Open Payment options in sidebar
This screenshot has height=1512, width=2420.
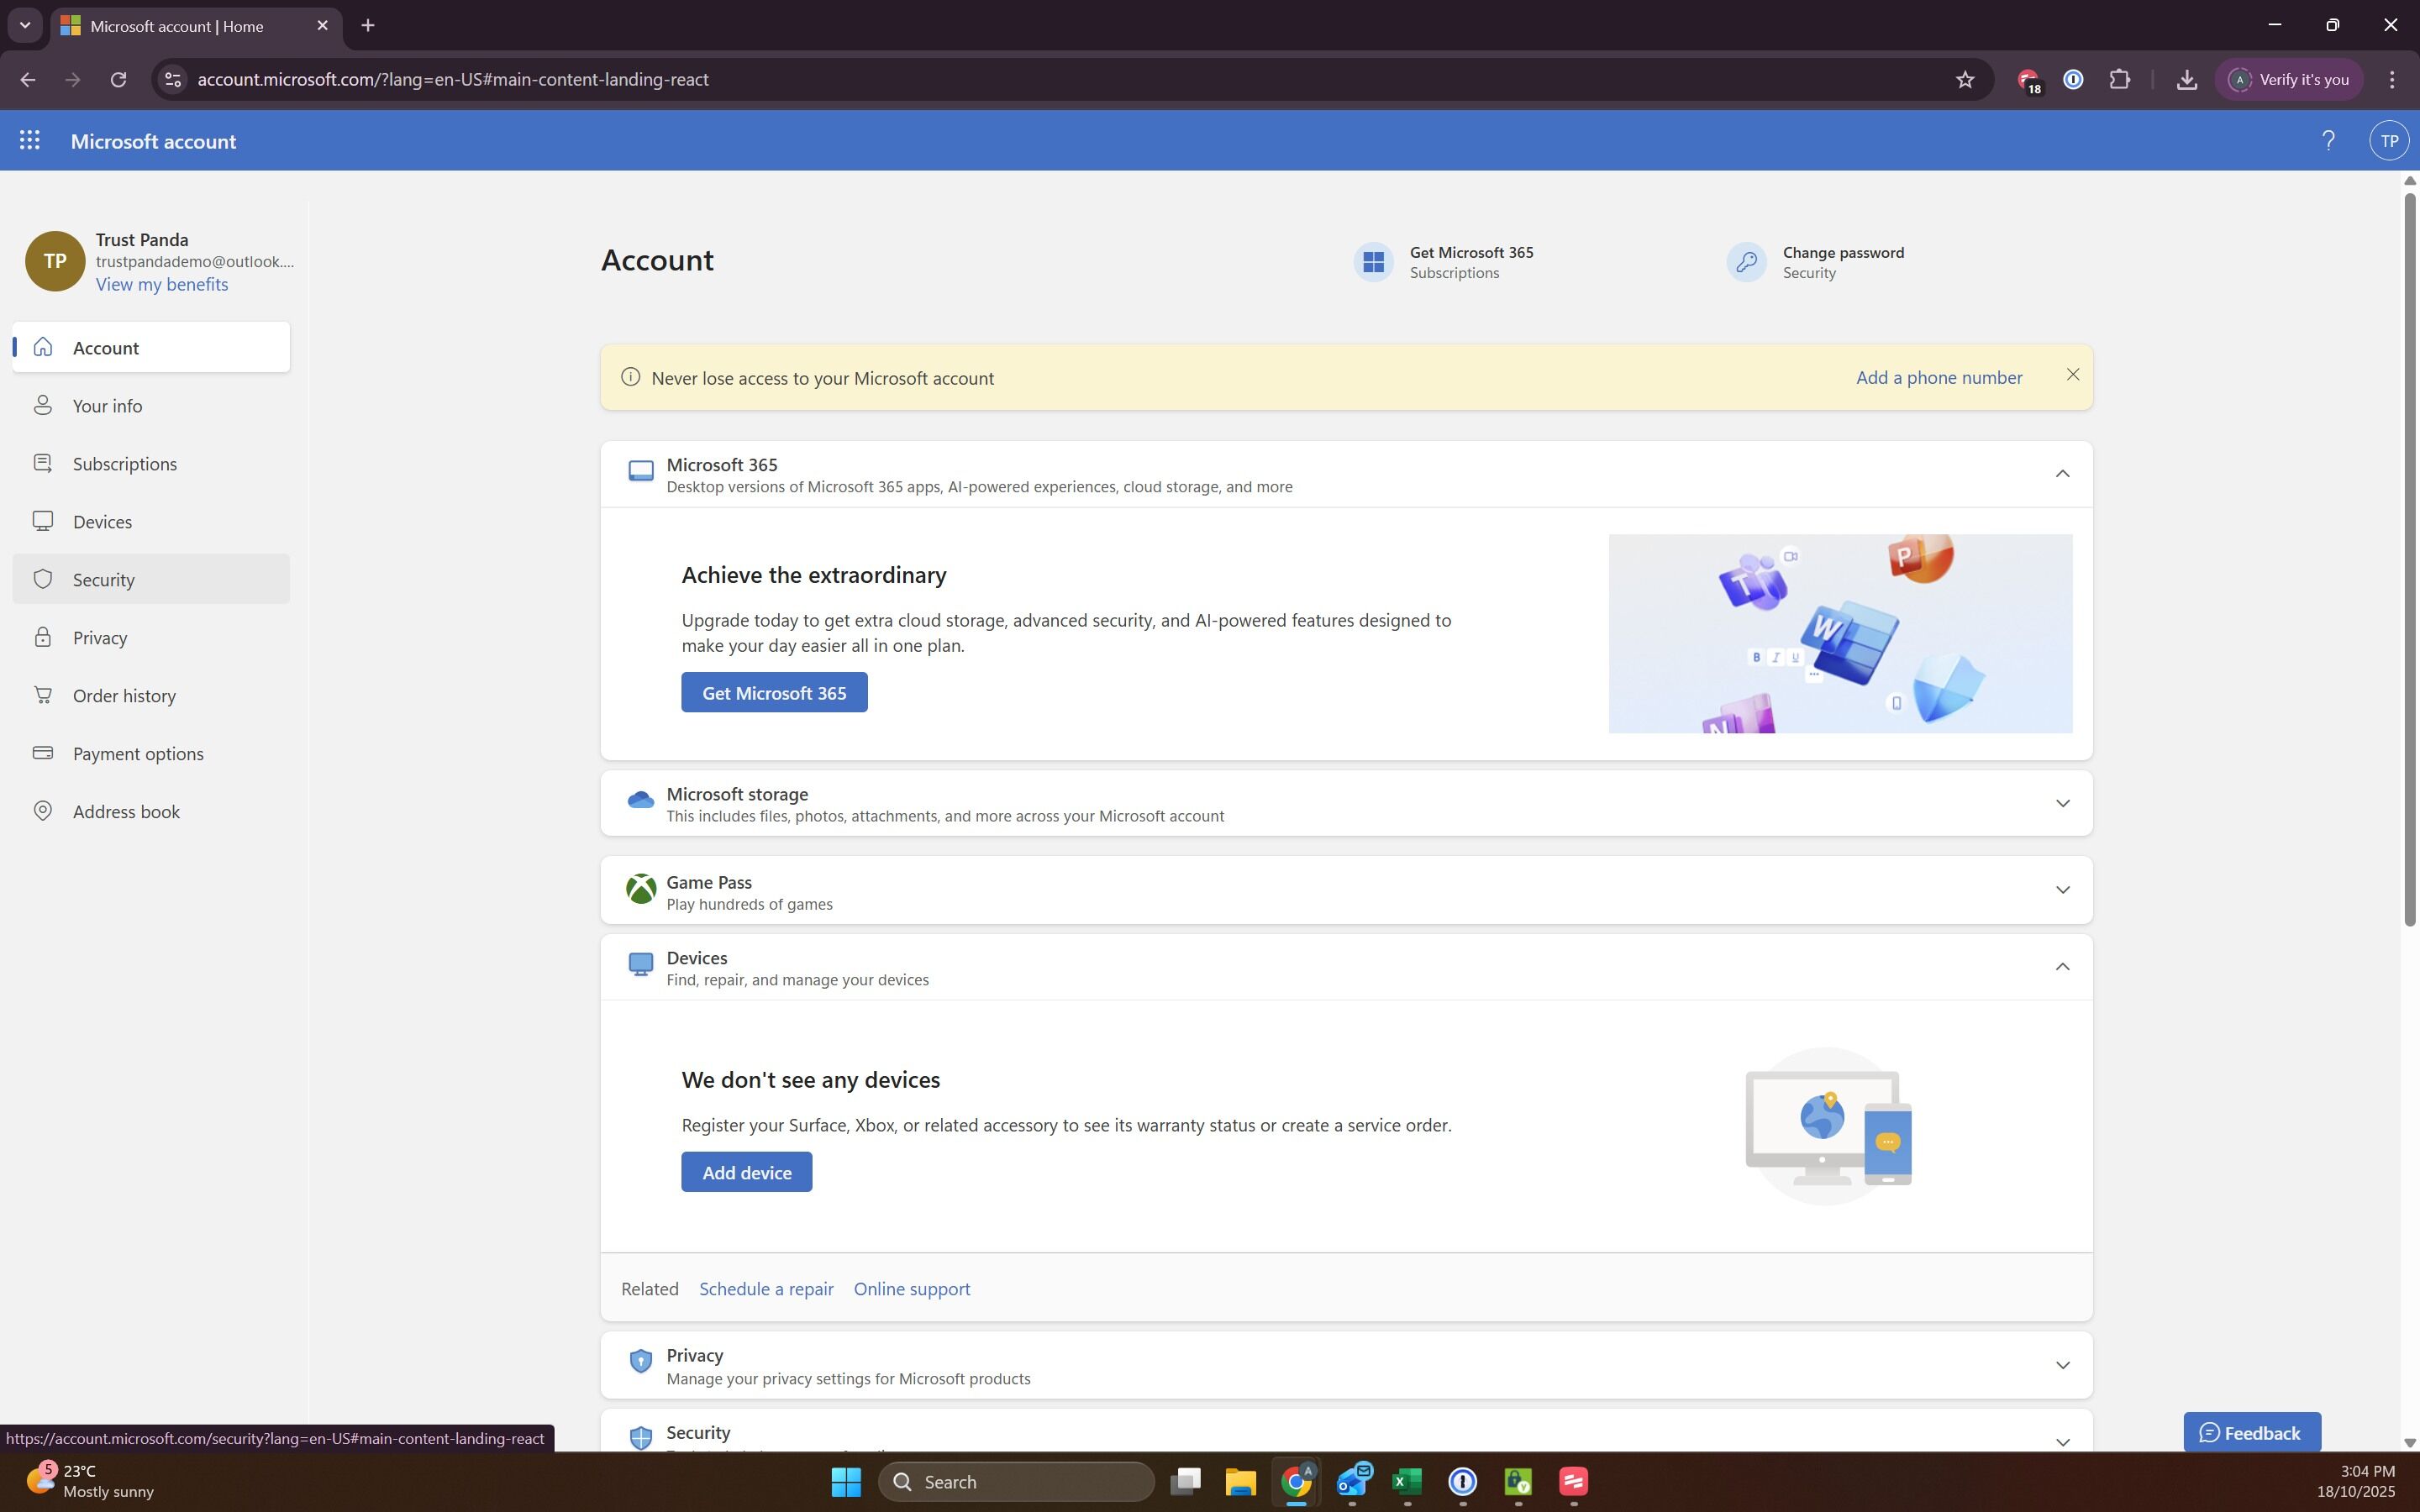(138, 754)
